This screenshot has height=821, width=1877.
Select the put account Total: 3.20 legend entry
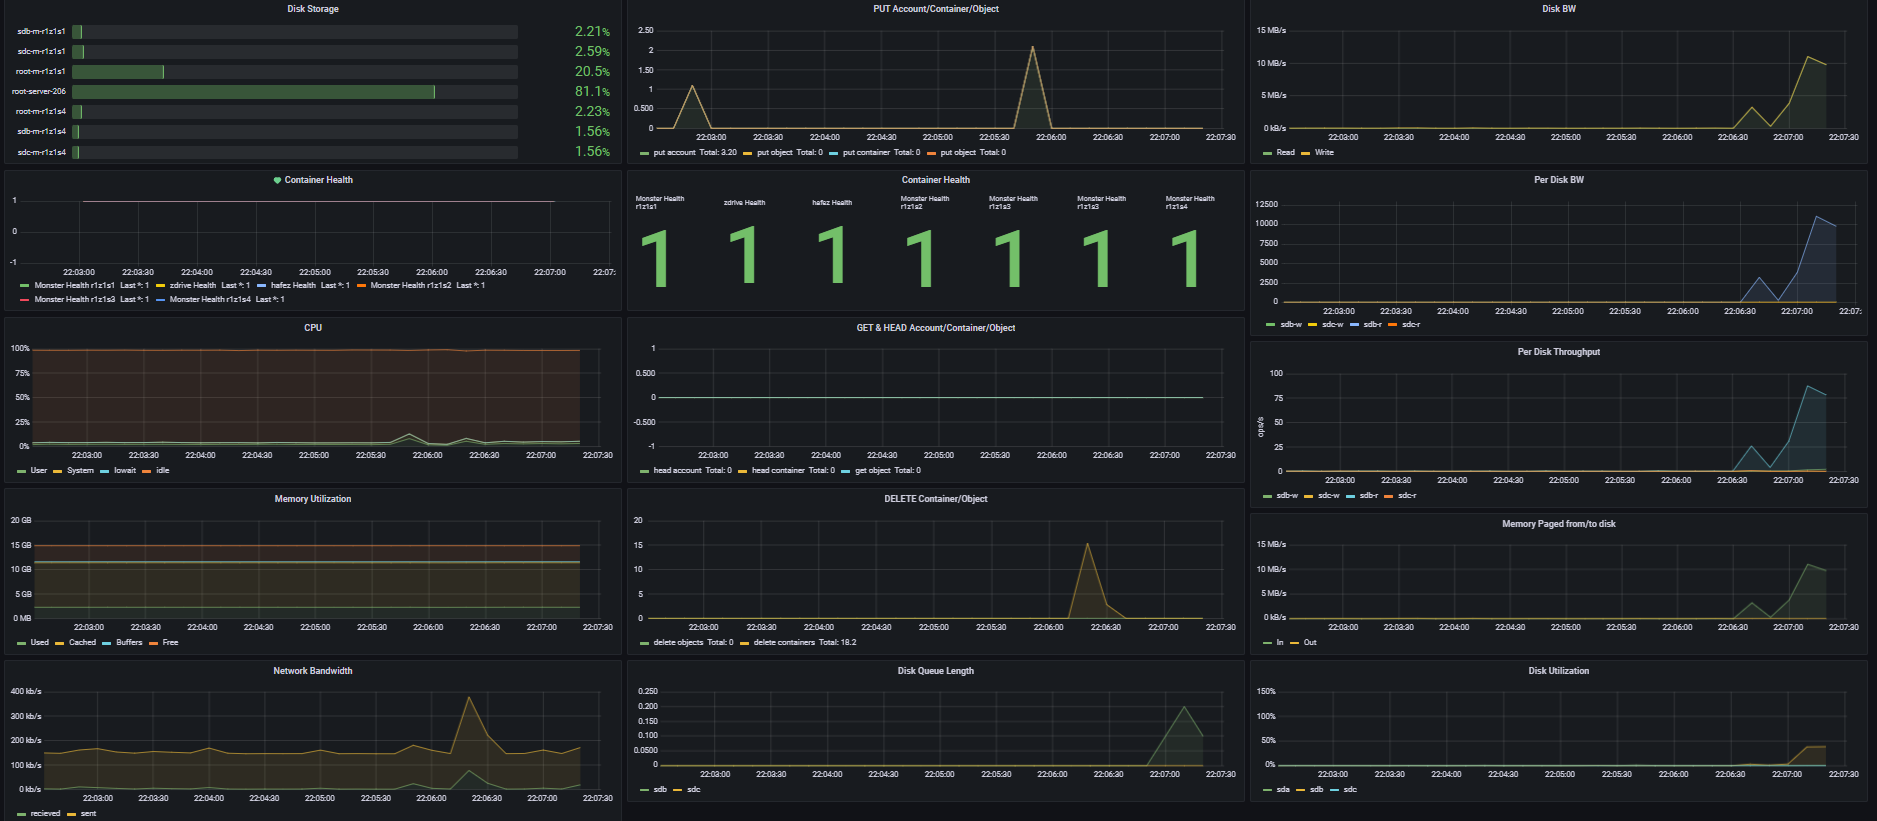click(695, 153)
